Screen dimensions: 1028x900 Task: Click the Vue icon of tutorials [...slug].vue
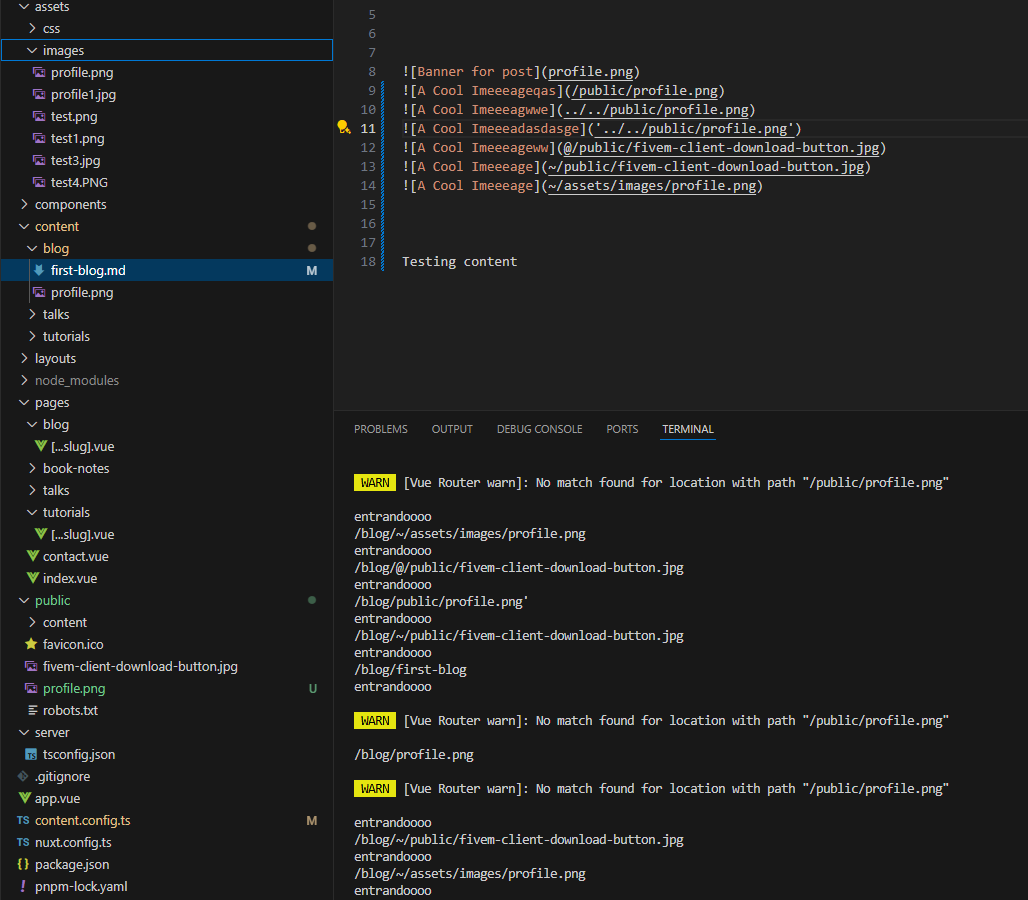click(x=41, y=534)
